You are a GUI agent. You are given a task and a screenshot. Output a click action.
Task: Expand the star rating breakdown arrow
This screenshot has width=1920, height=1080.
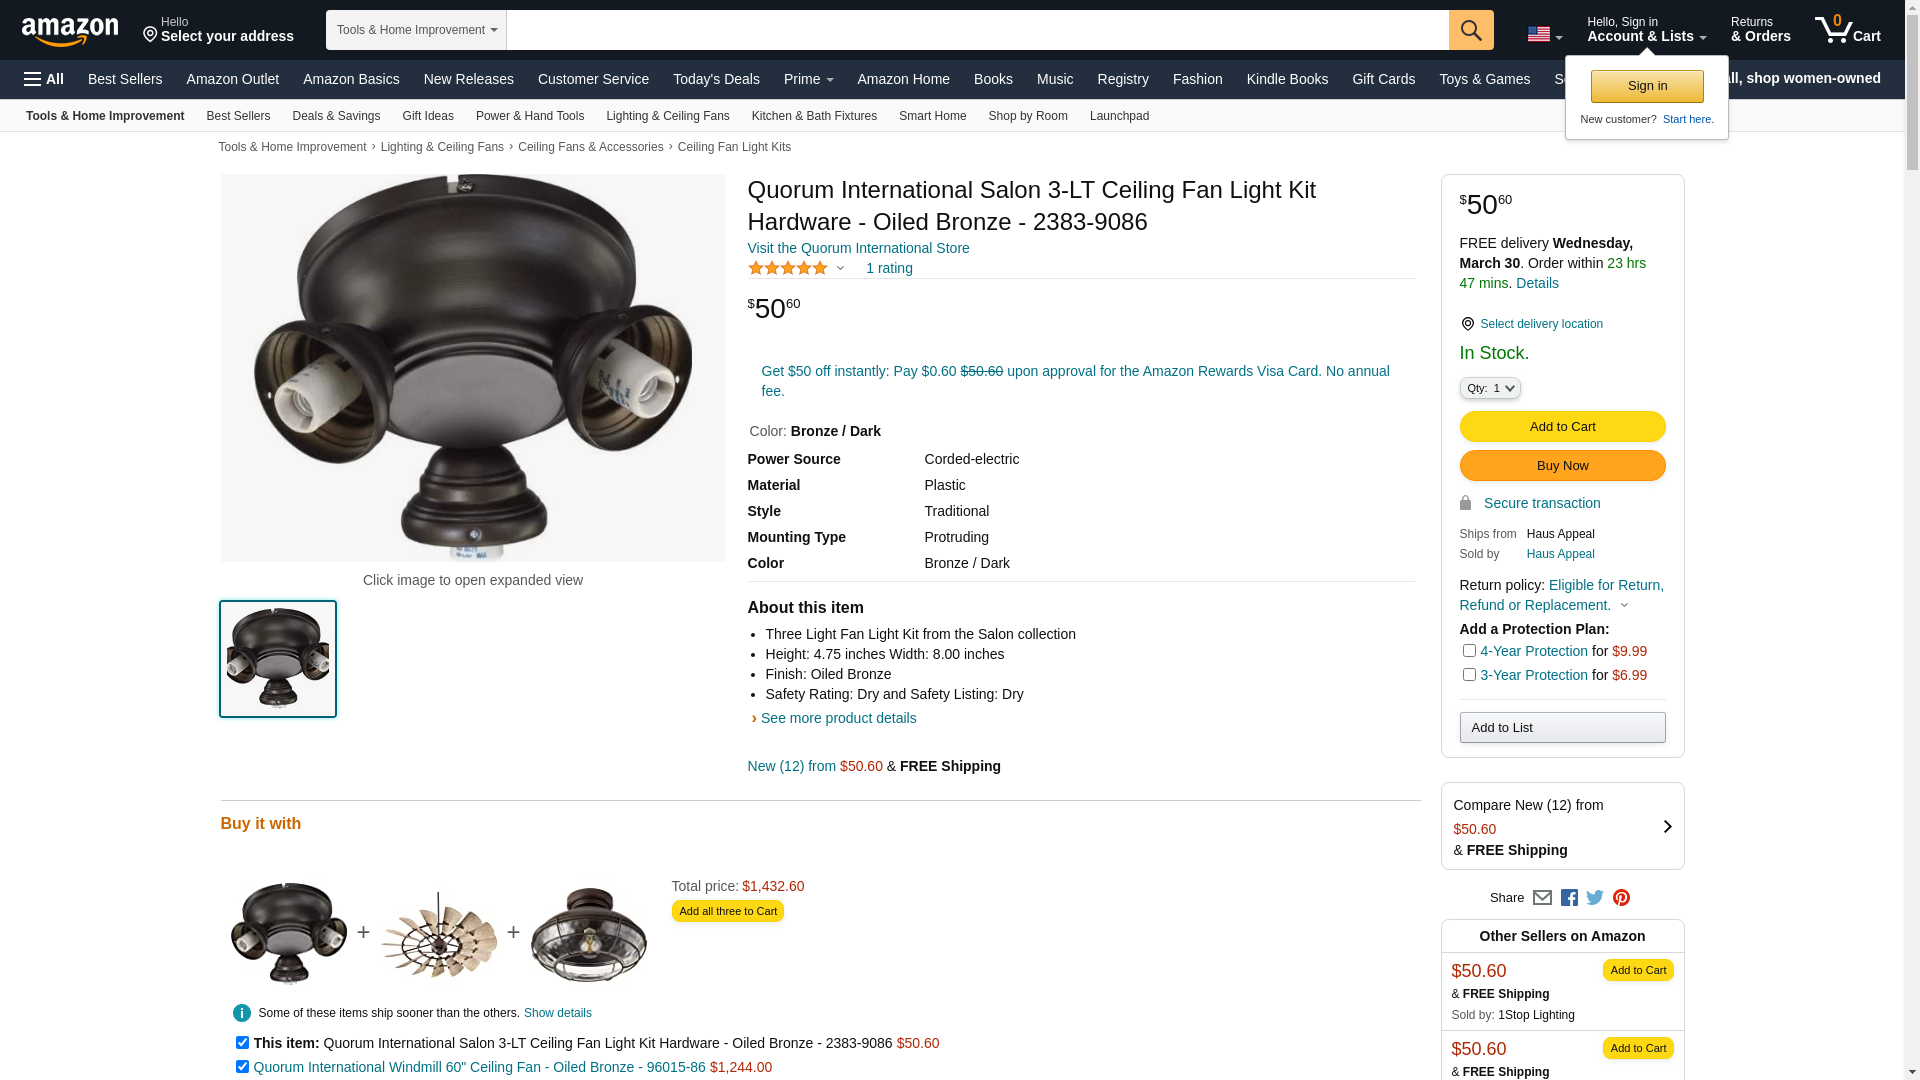pos(840,268)
